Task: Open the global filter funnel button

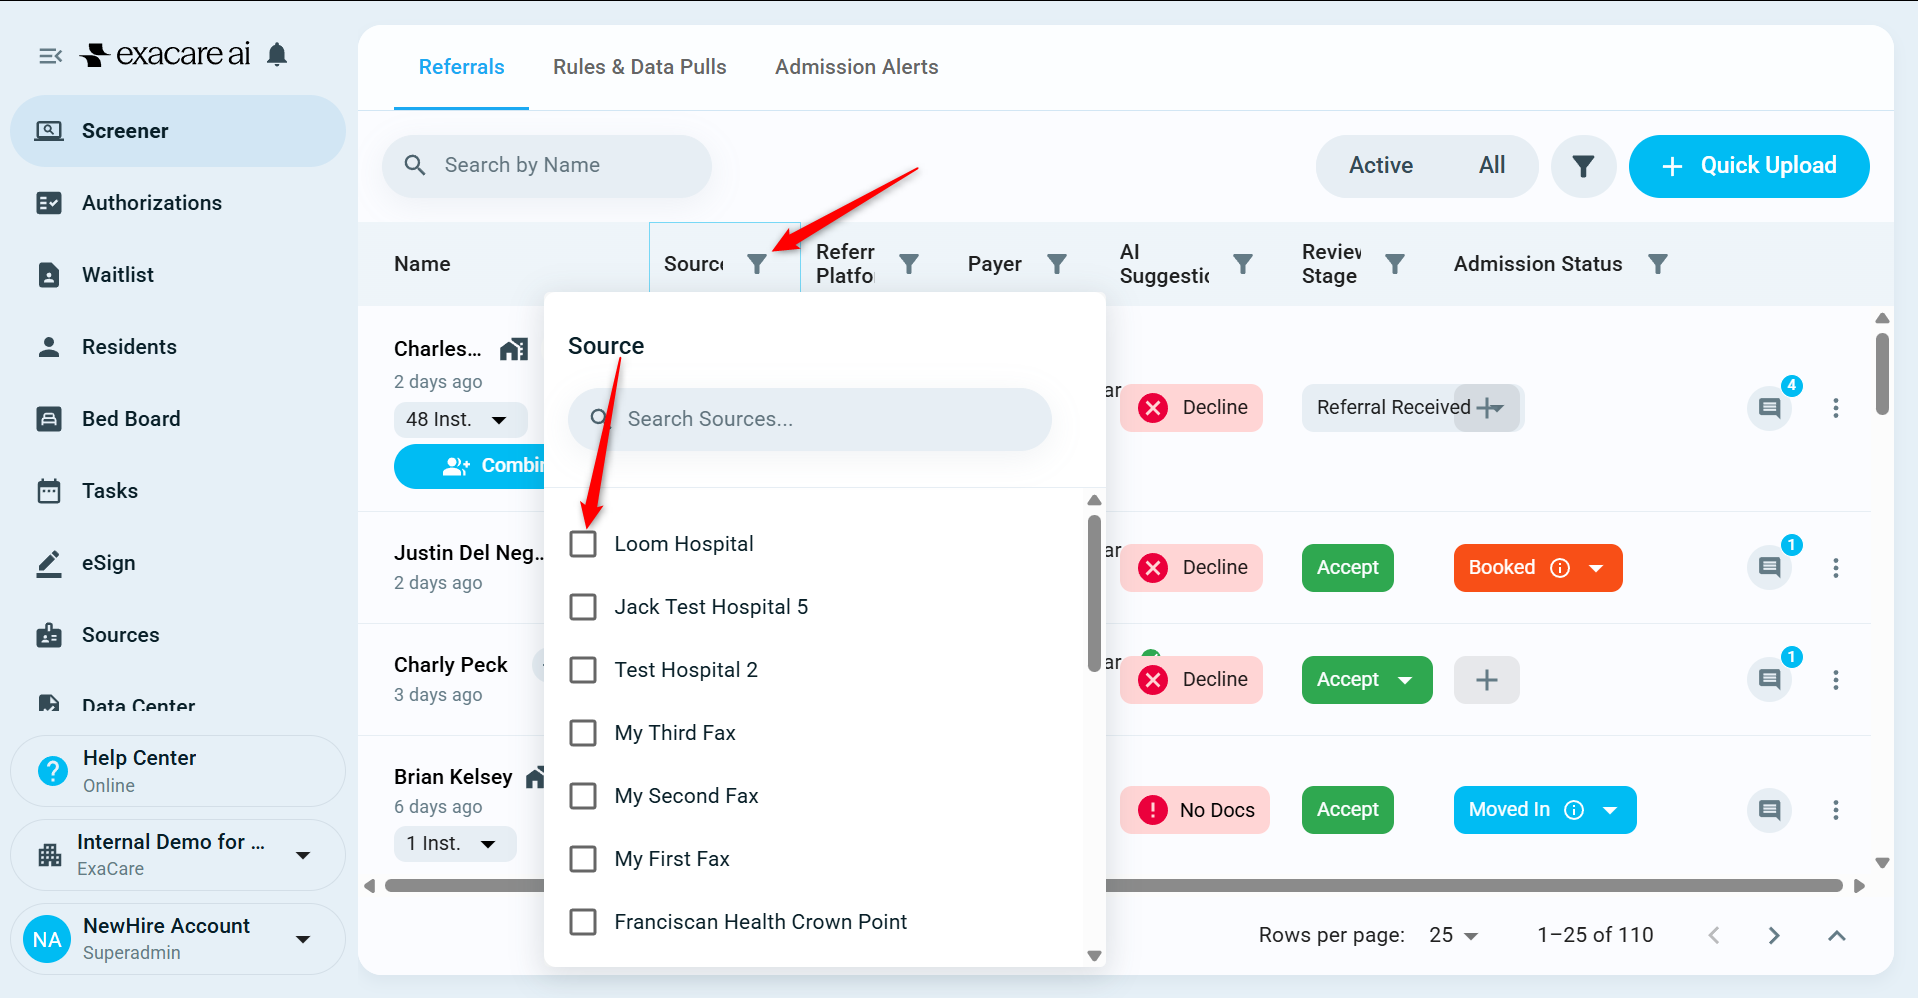Action: point(1583,166)
